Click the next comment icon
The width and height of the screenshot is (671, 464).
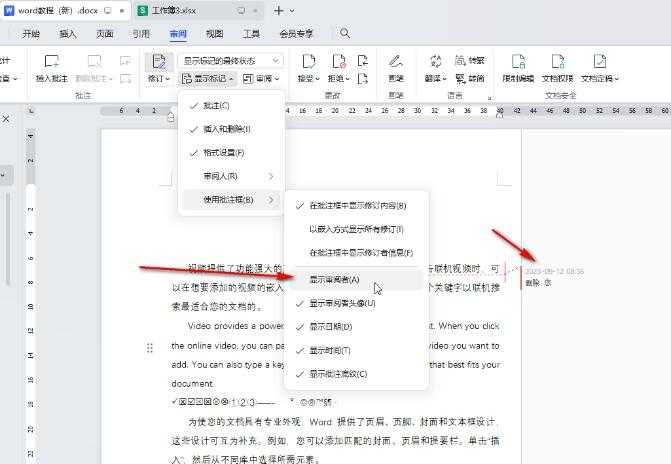tap(125, 79)
